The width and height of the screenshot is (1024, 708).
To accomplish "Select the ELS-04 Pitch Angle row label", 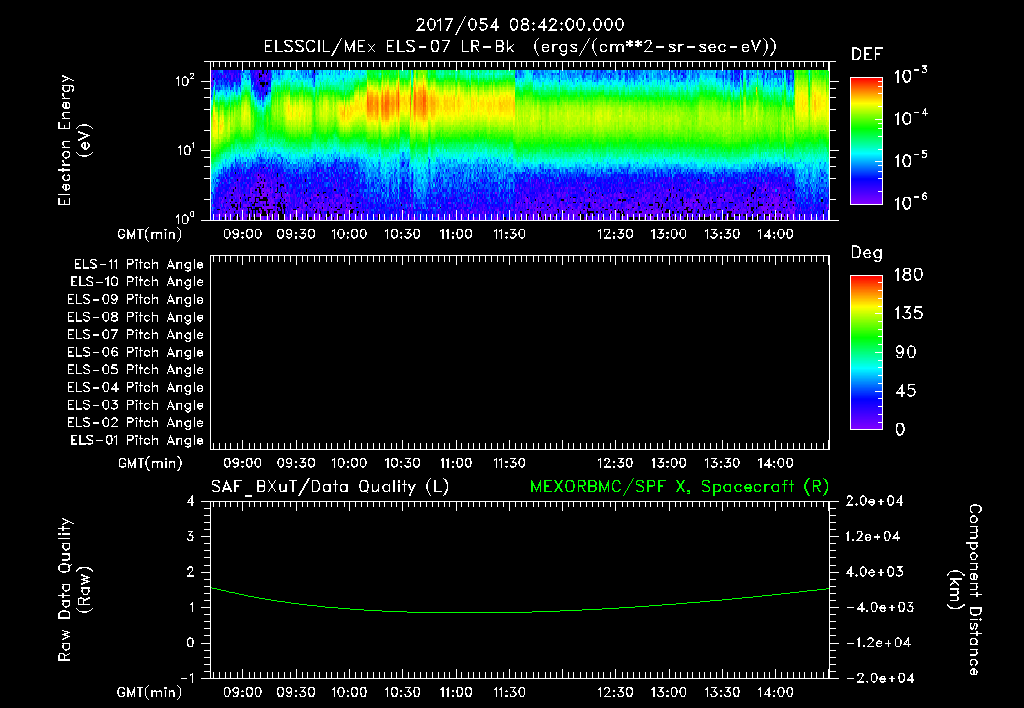I will (135, 387).
